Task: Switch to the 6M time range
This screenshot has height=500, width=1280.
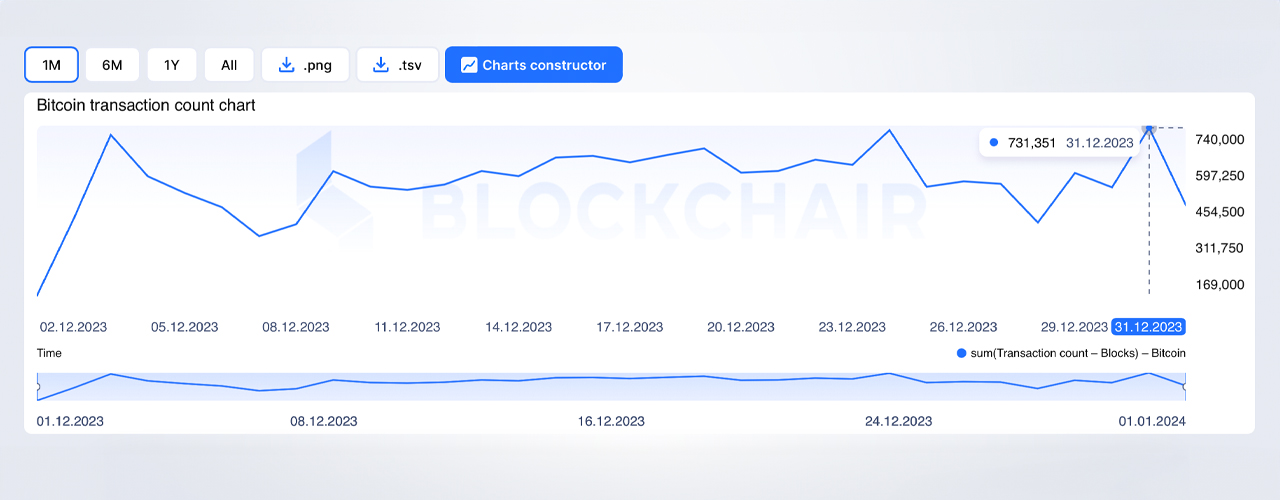Action: click(112, 65)
